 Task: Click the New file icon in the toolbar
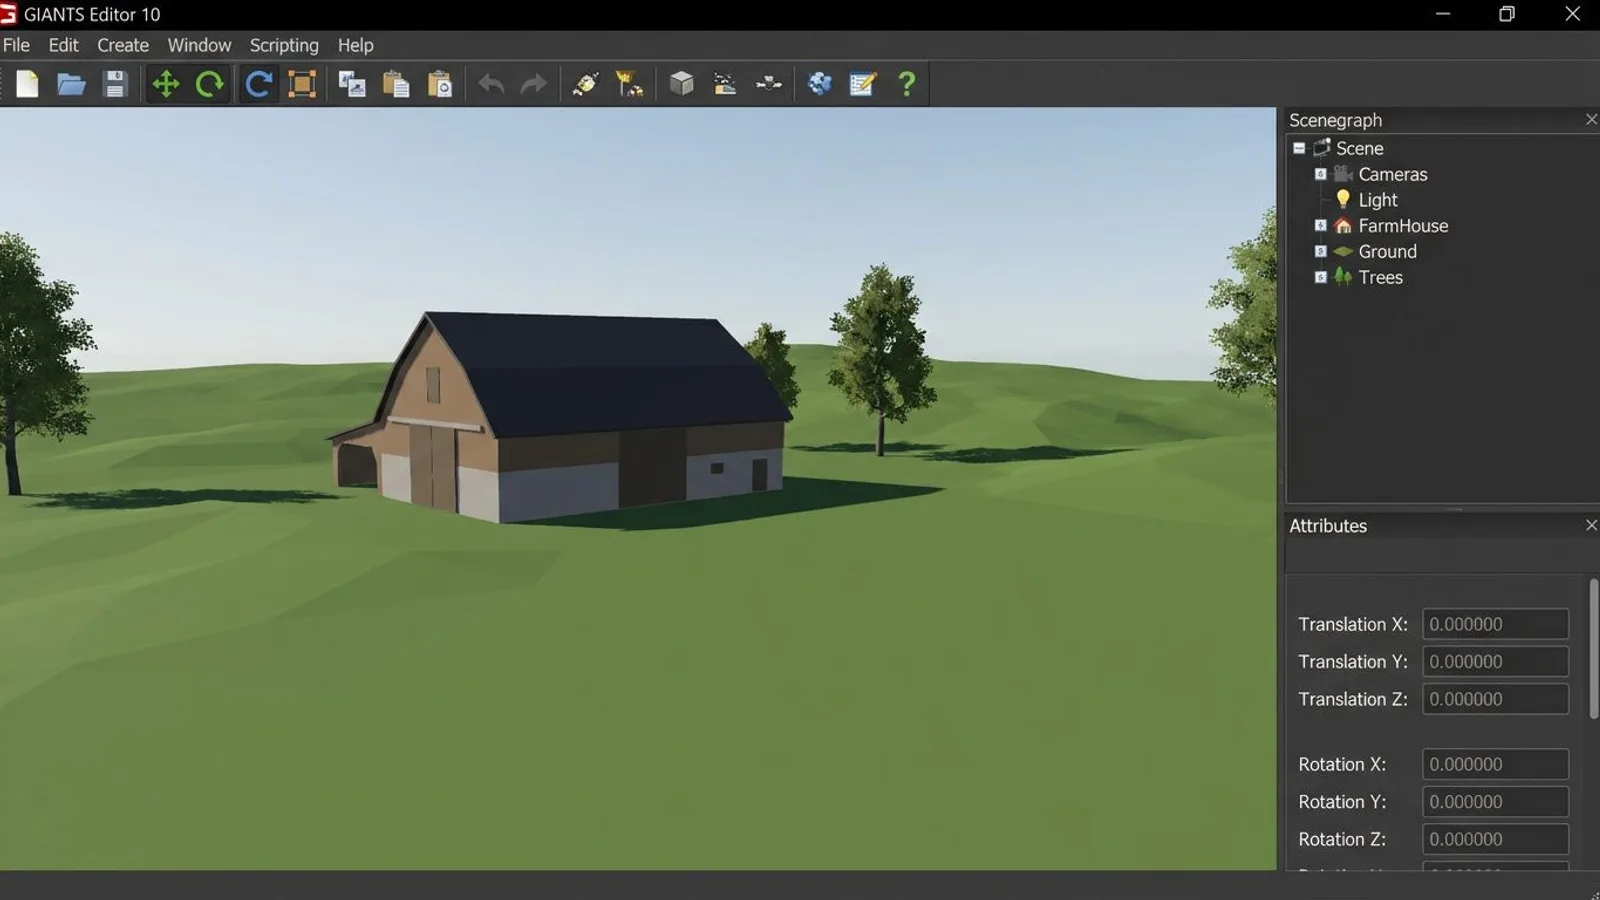(27, 84)
